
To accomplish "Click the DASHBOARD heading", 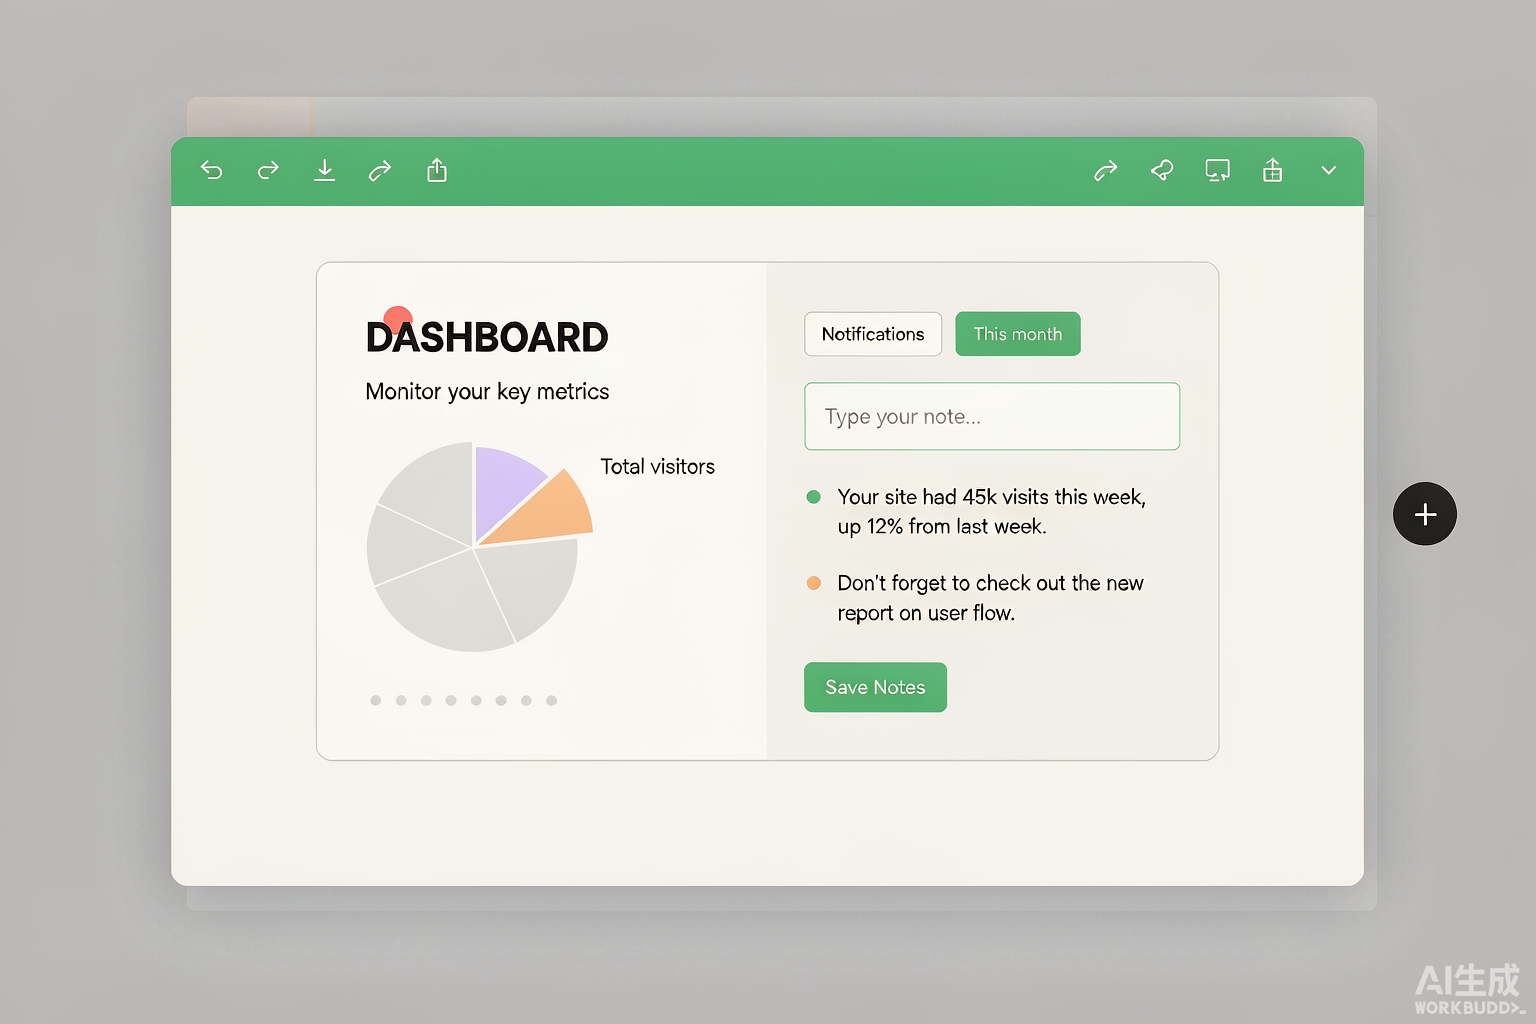I will pyautogui.click(x=487, y=337).
